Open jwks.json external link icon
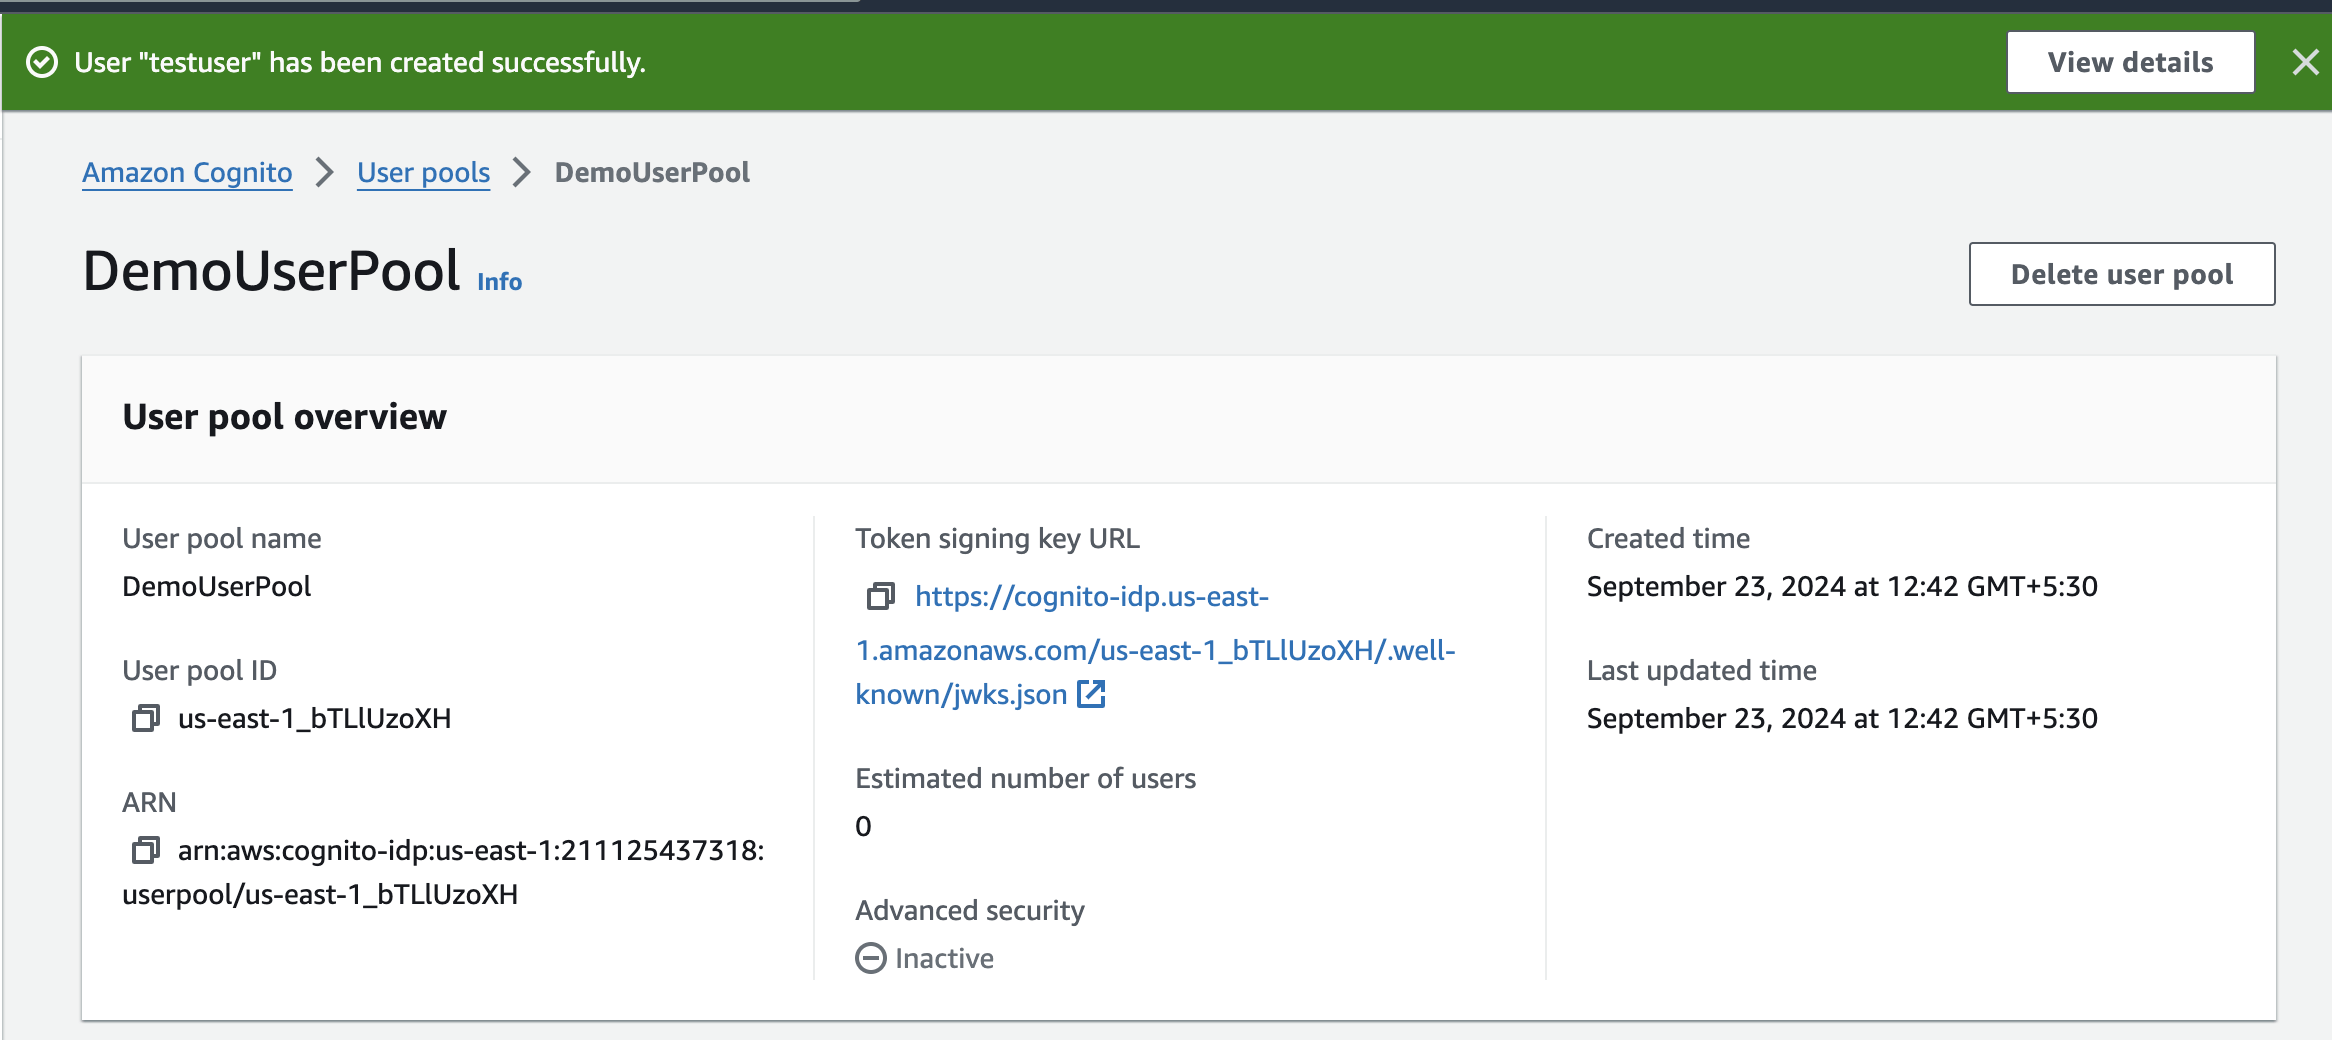 pyautogui.click(x=1091, y=694)
